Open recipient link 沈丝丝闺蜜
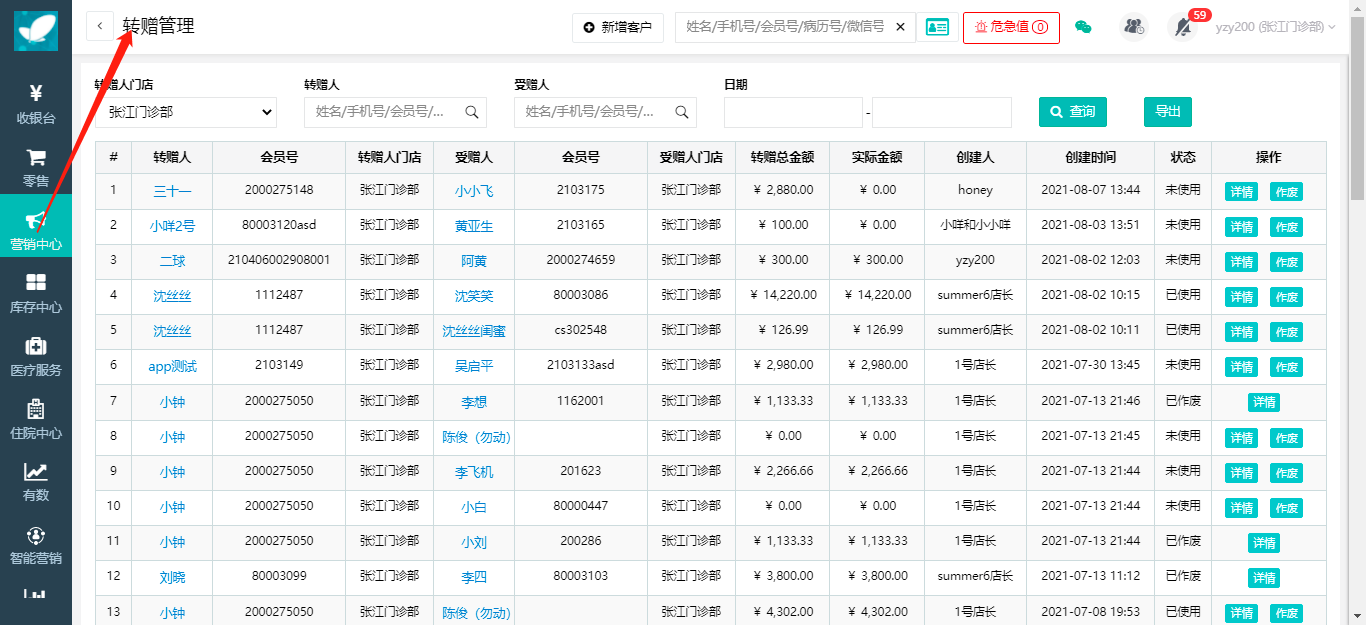 pyautogui.click(x=474, y=331)
